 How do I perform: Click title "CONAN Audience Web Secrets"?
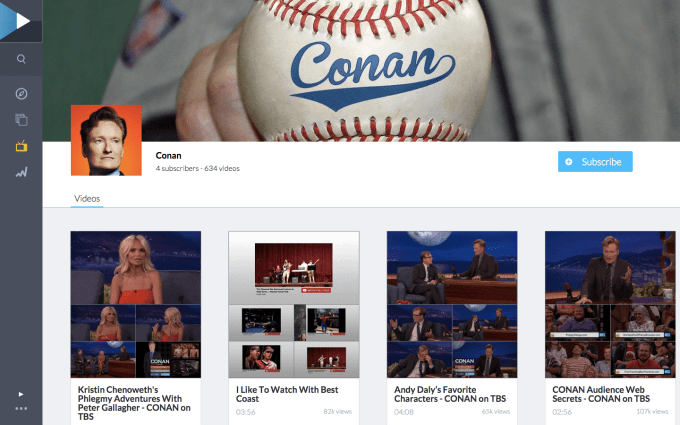[601, 394]
